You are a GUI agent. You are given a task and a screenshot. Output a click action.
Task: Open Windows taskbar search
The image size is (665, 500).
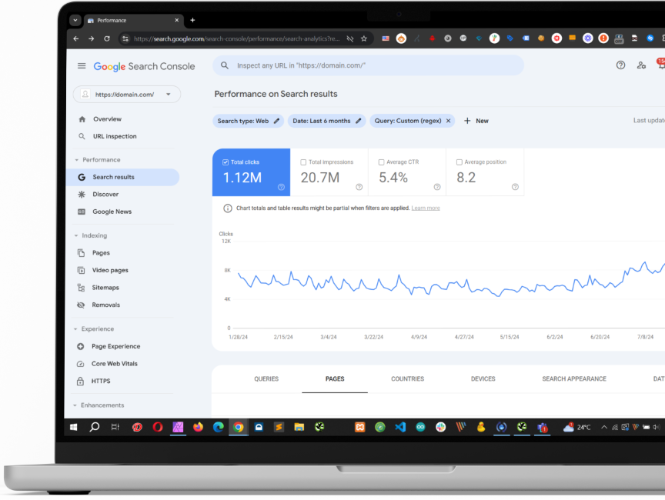coord(95,427)
